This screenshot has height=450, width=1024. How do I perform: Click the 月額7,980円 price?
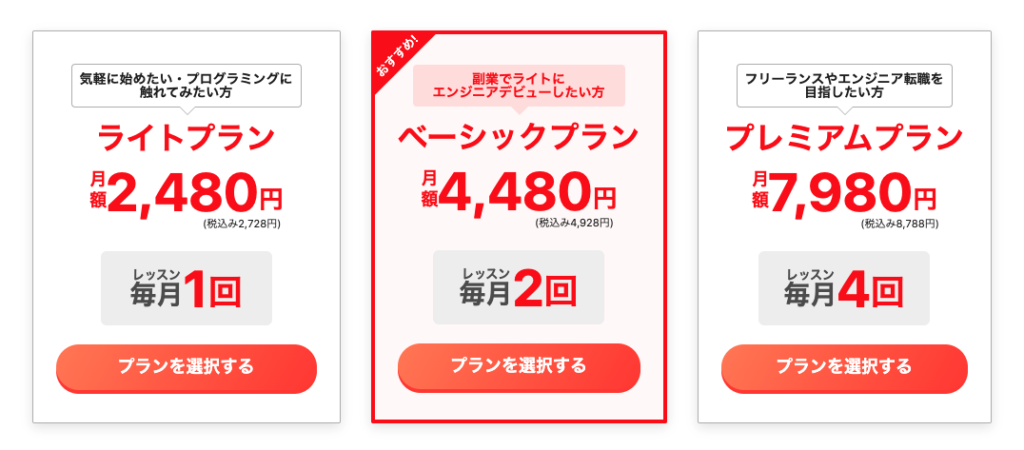click(844, 193)
